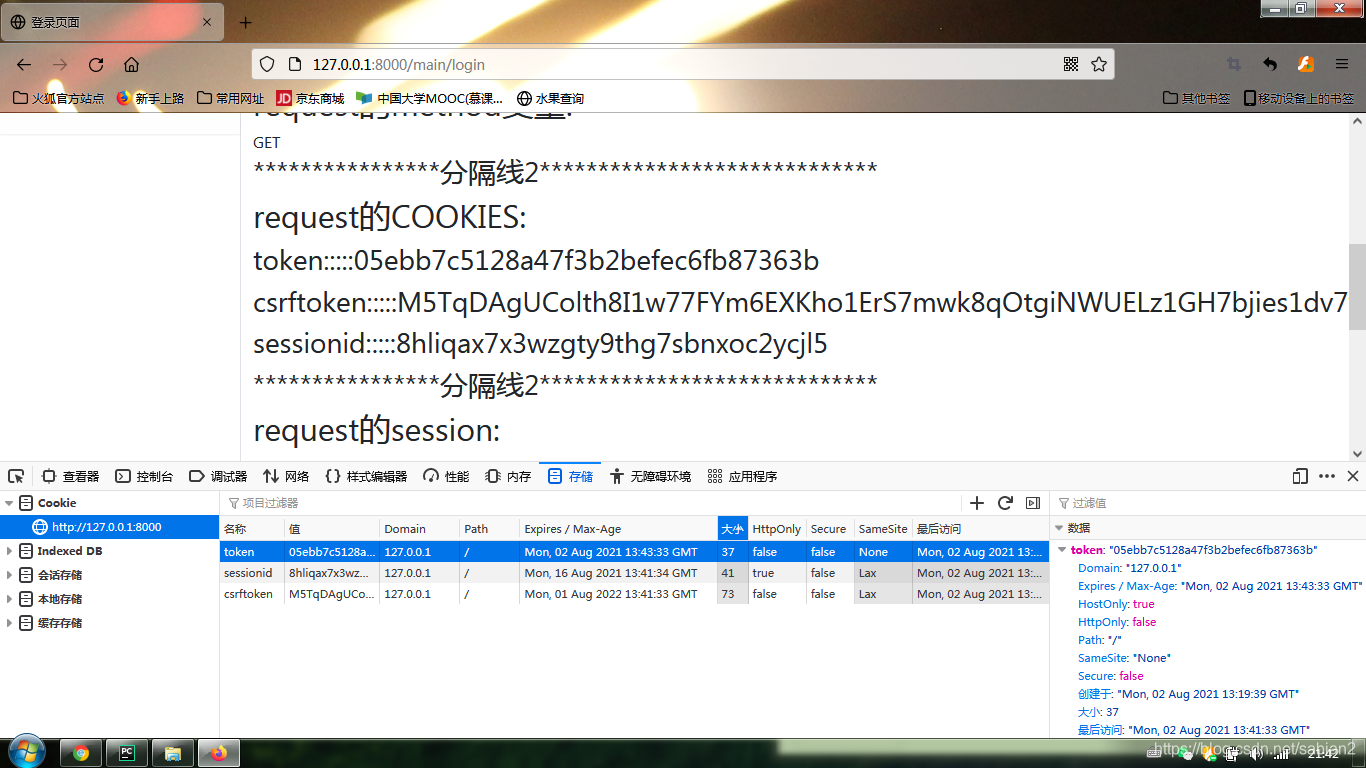Viewport: 1366px width, 768px height.
Task: Go to the browser home page icon
Action: coord(131,64)
